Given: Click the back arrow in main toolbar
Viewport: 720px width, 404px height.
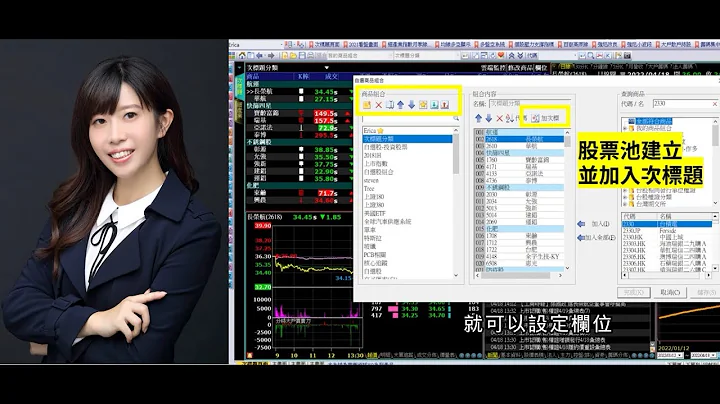Looking at the screenshot, I should [260, 56].
